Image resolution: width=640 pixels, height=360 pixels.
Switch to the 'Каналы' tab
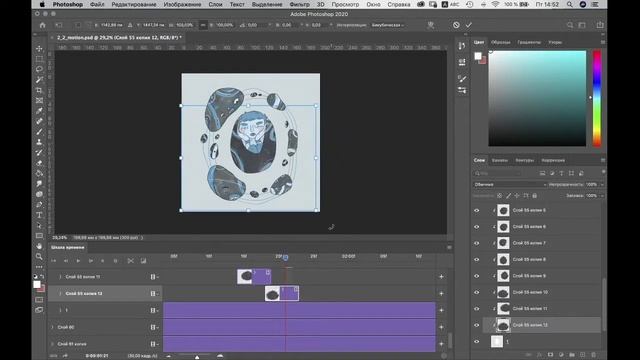point(500,160)
